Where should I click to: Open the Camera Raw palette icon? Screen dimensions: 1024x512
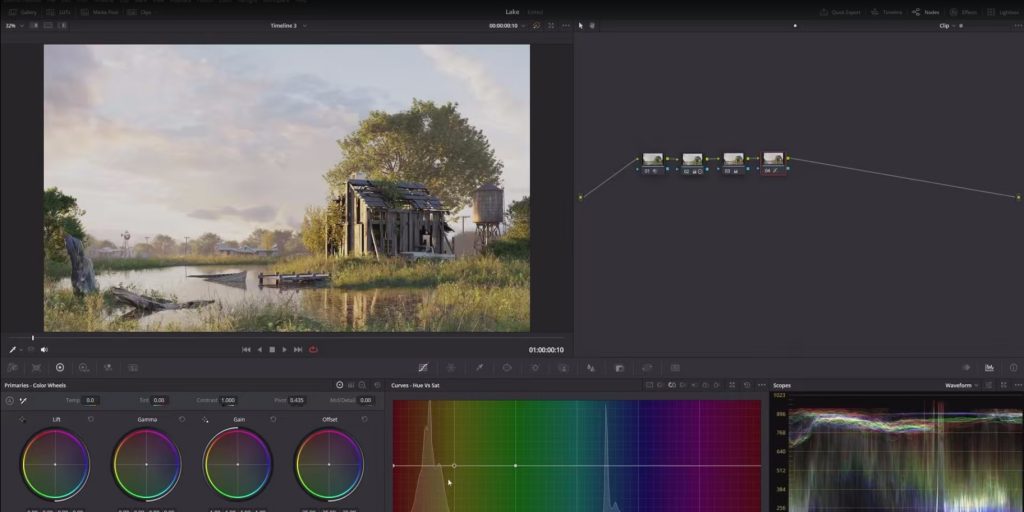pyautogui.click(x=12, y=368)
